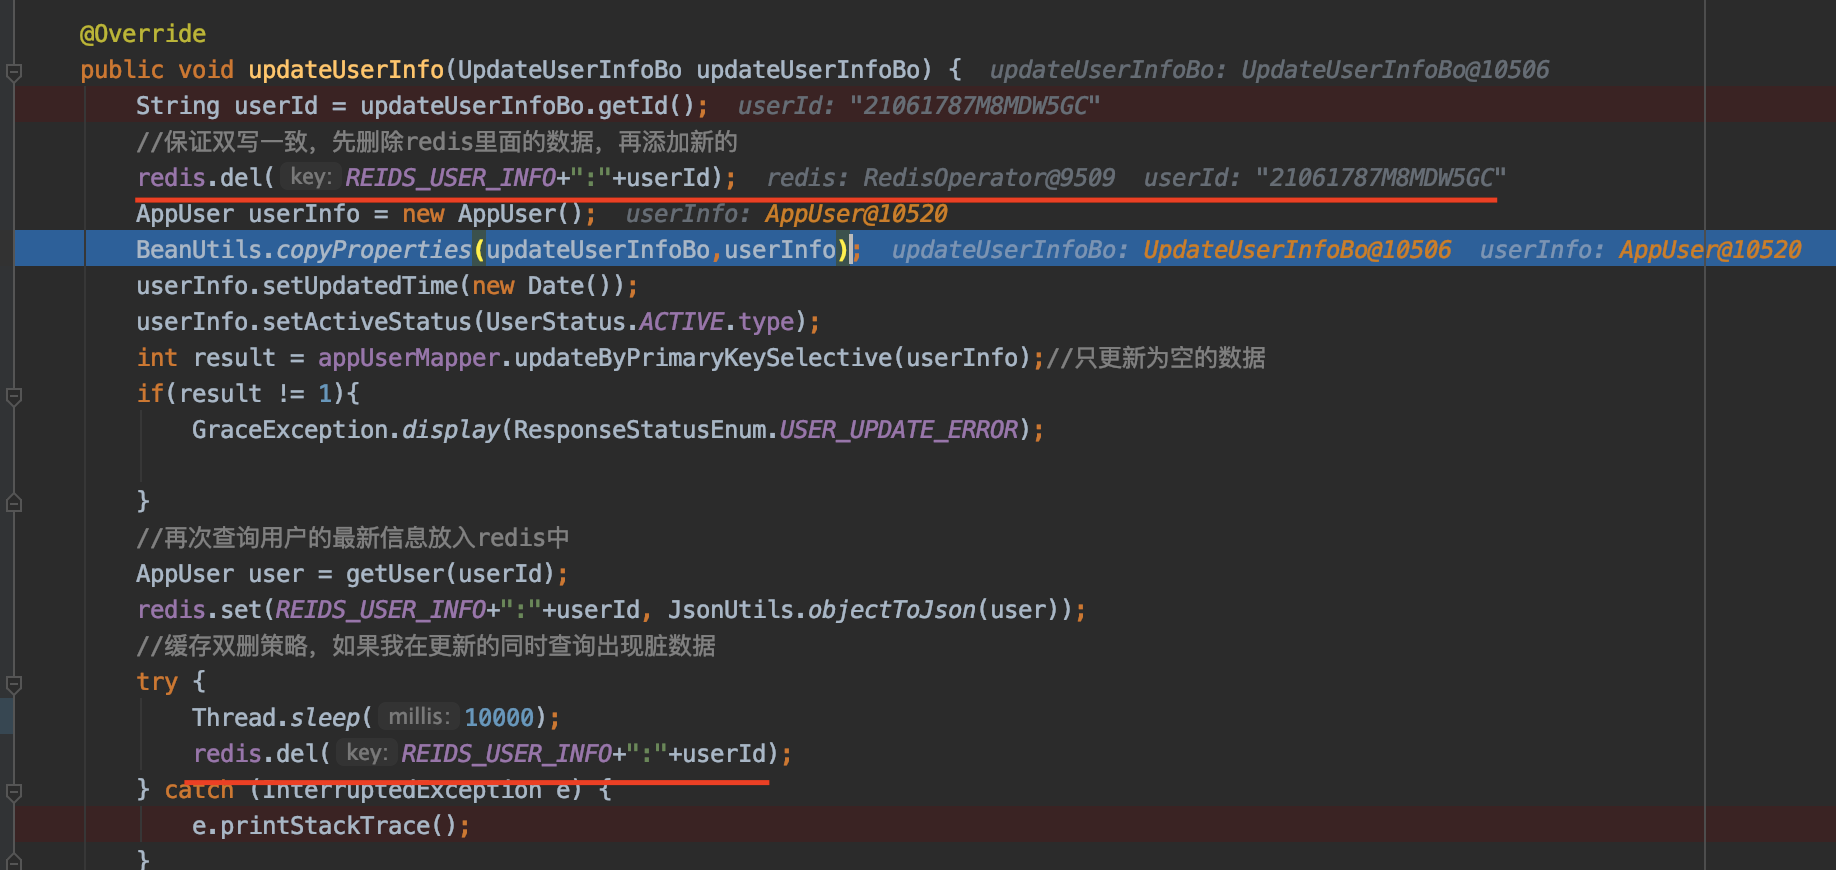Click the JsonUtils class name
Screen dimensions: 1836x870
731,610
